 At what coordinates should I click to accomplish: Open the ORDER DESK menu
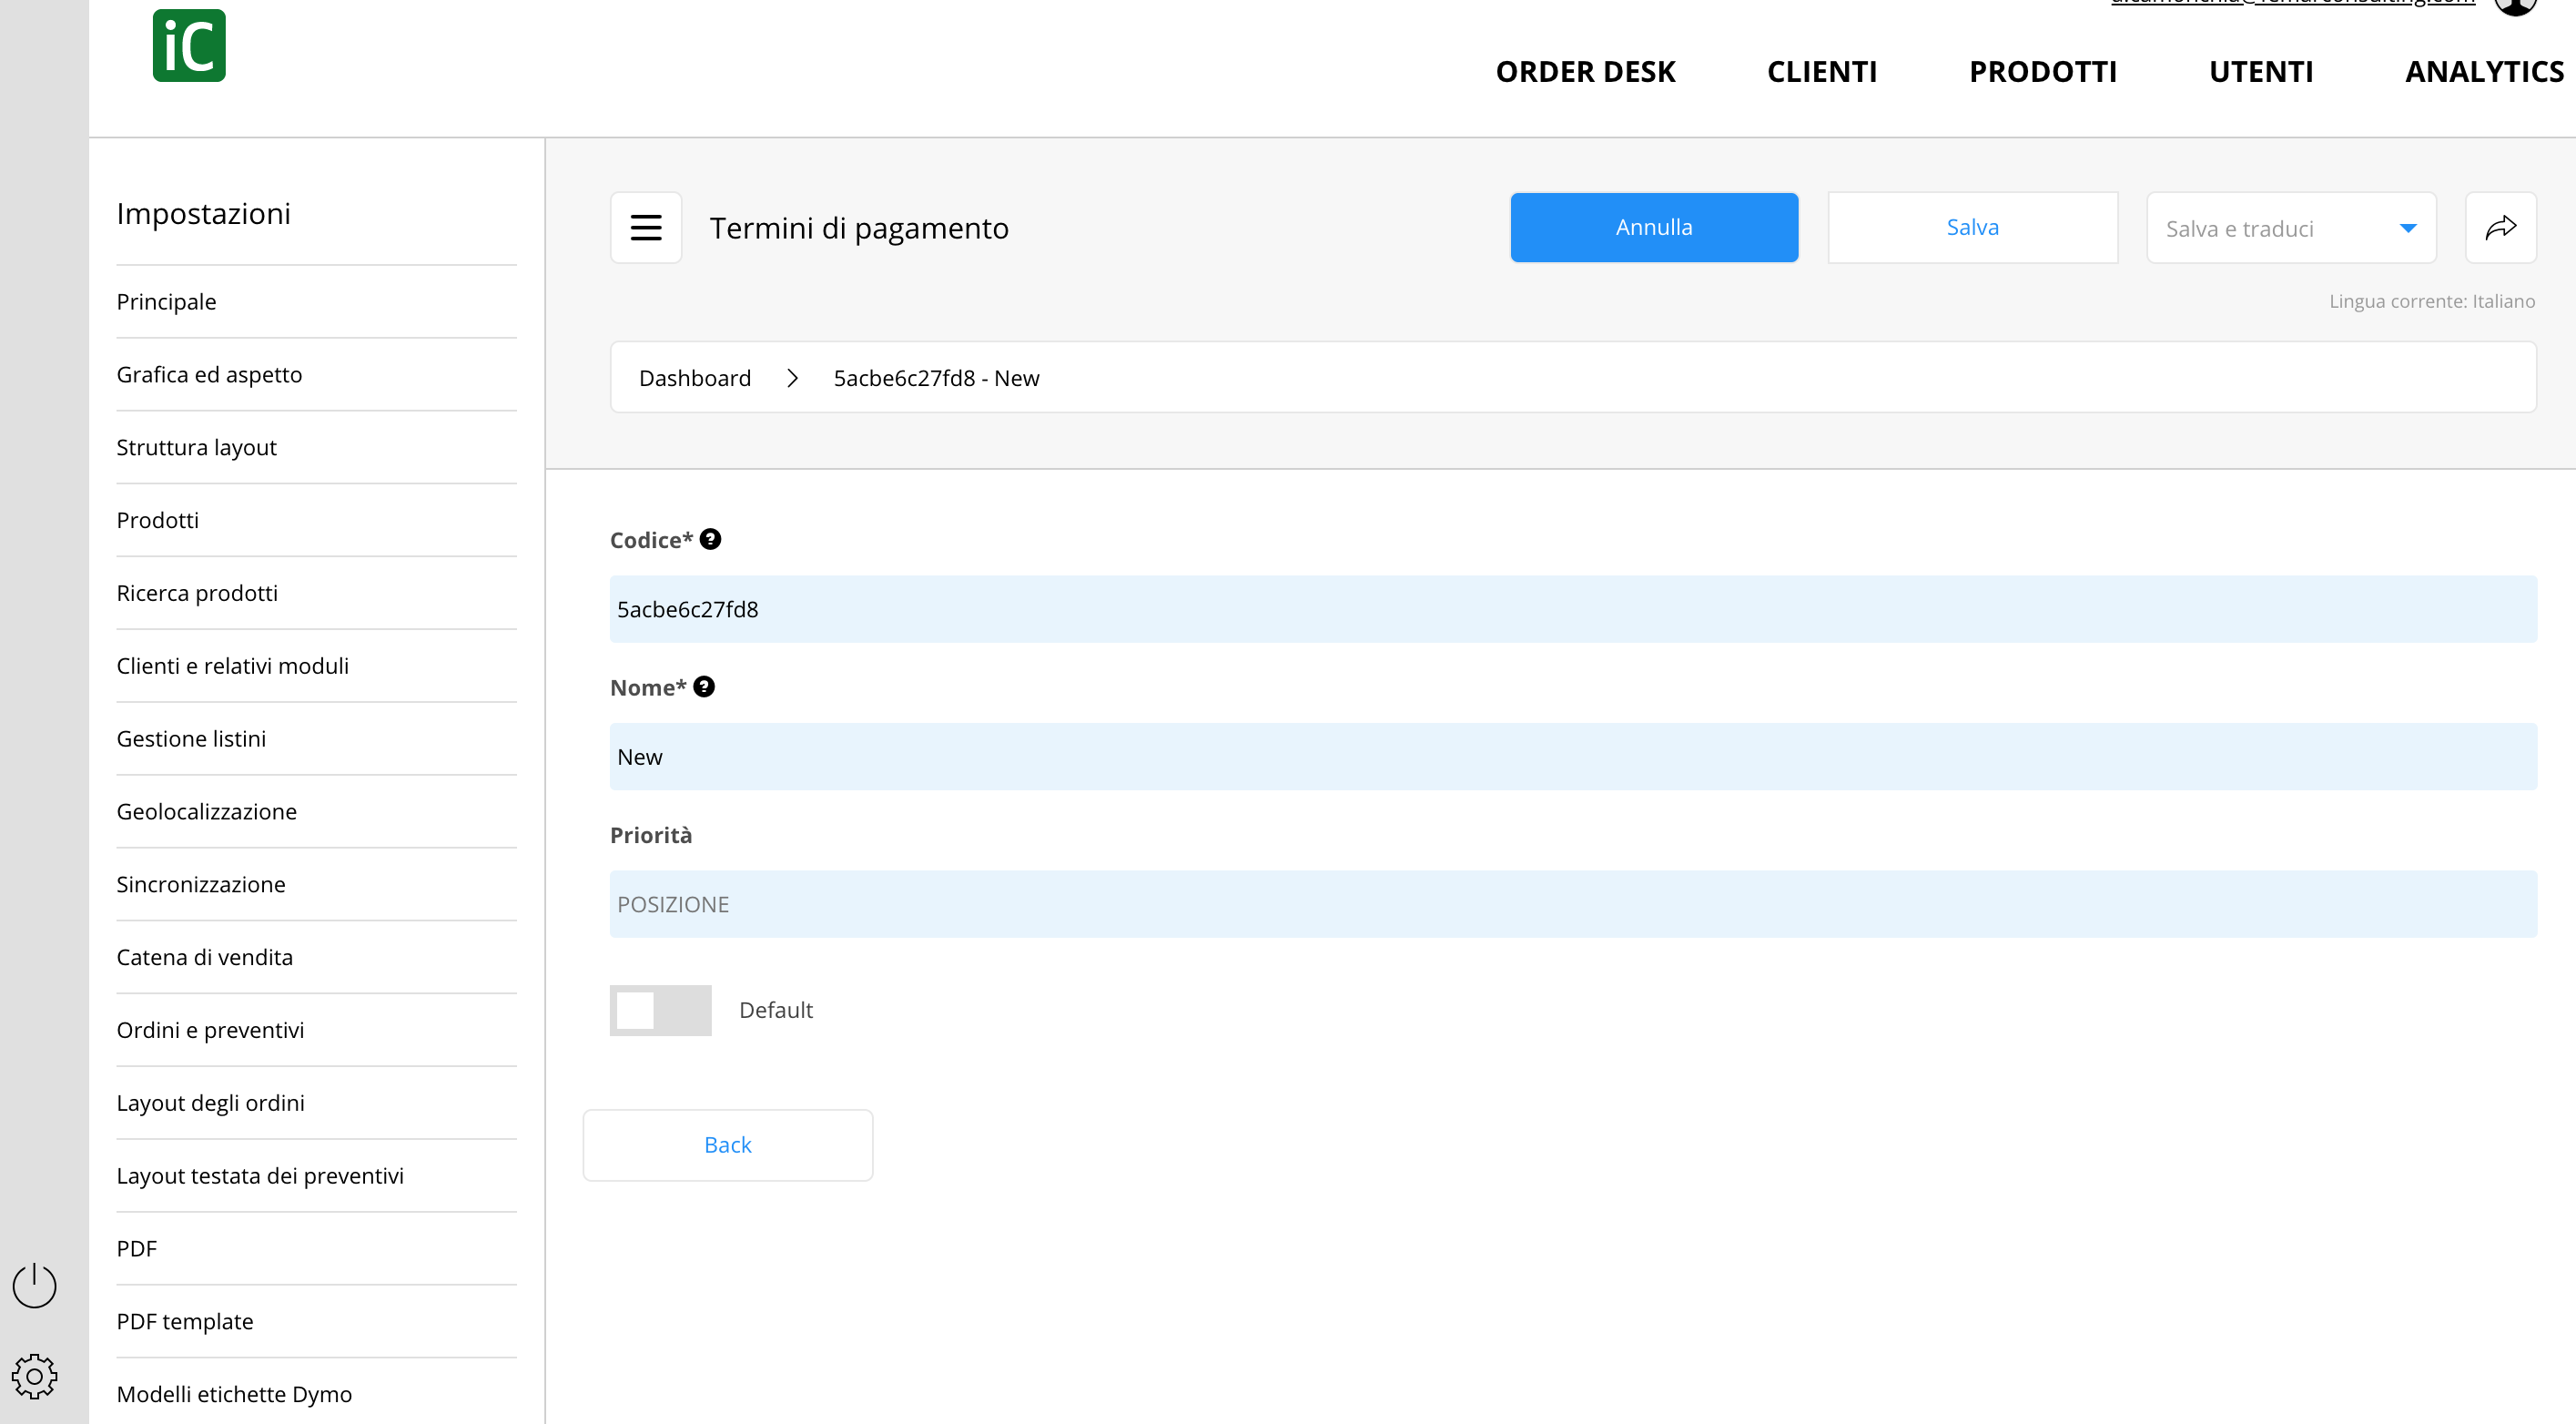click(1585, 72)
